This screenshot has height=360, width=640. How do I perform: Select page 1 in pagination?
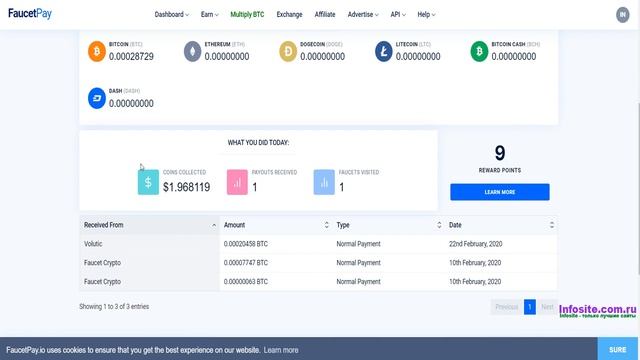click(x=530, y=307)
